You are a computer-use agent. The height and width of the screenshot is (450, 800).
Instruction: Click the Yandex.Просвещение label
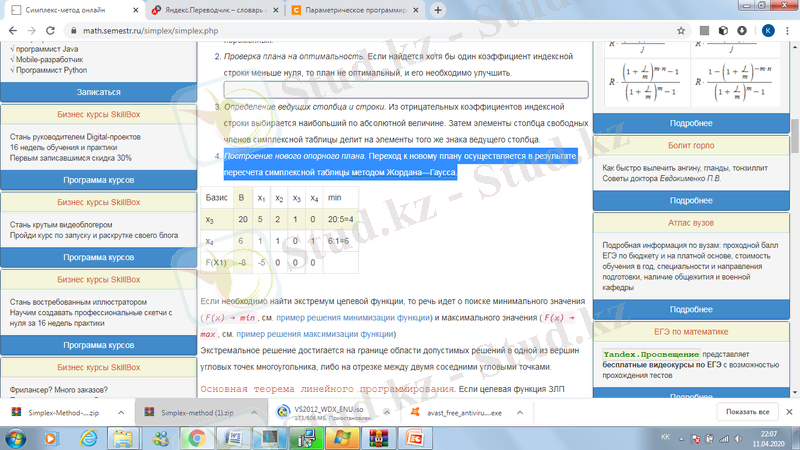click(x=651, y=354)
